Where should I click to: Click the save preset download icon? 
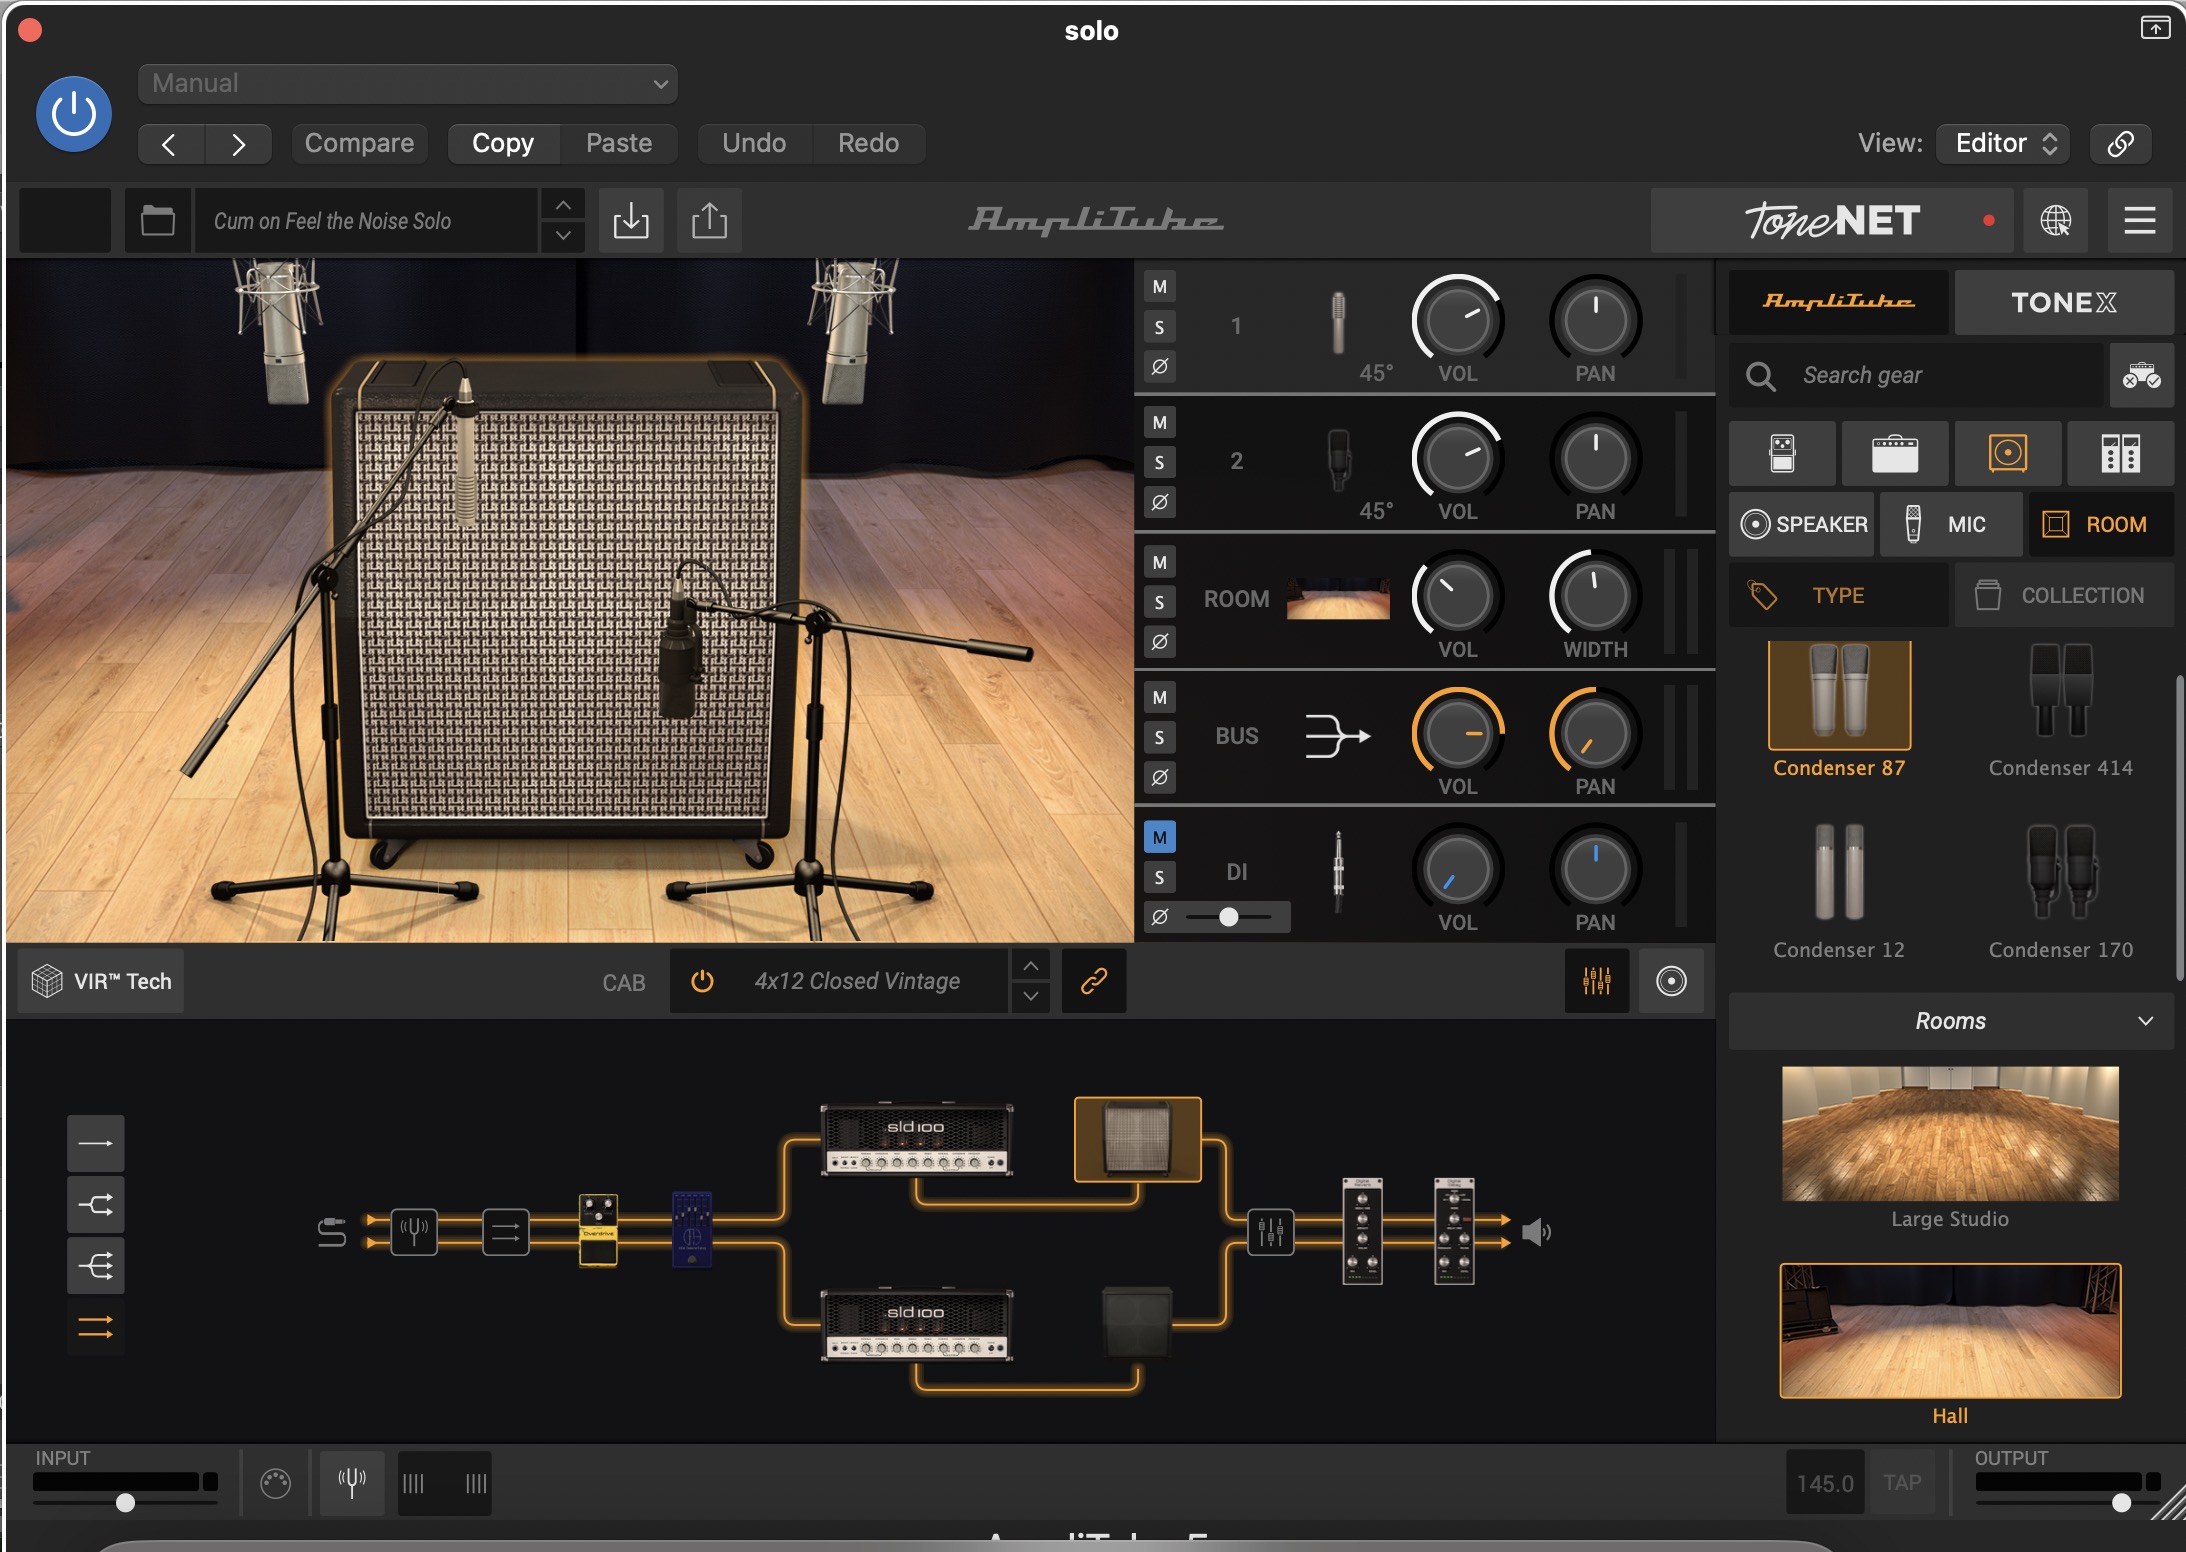coord(631,220)
